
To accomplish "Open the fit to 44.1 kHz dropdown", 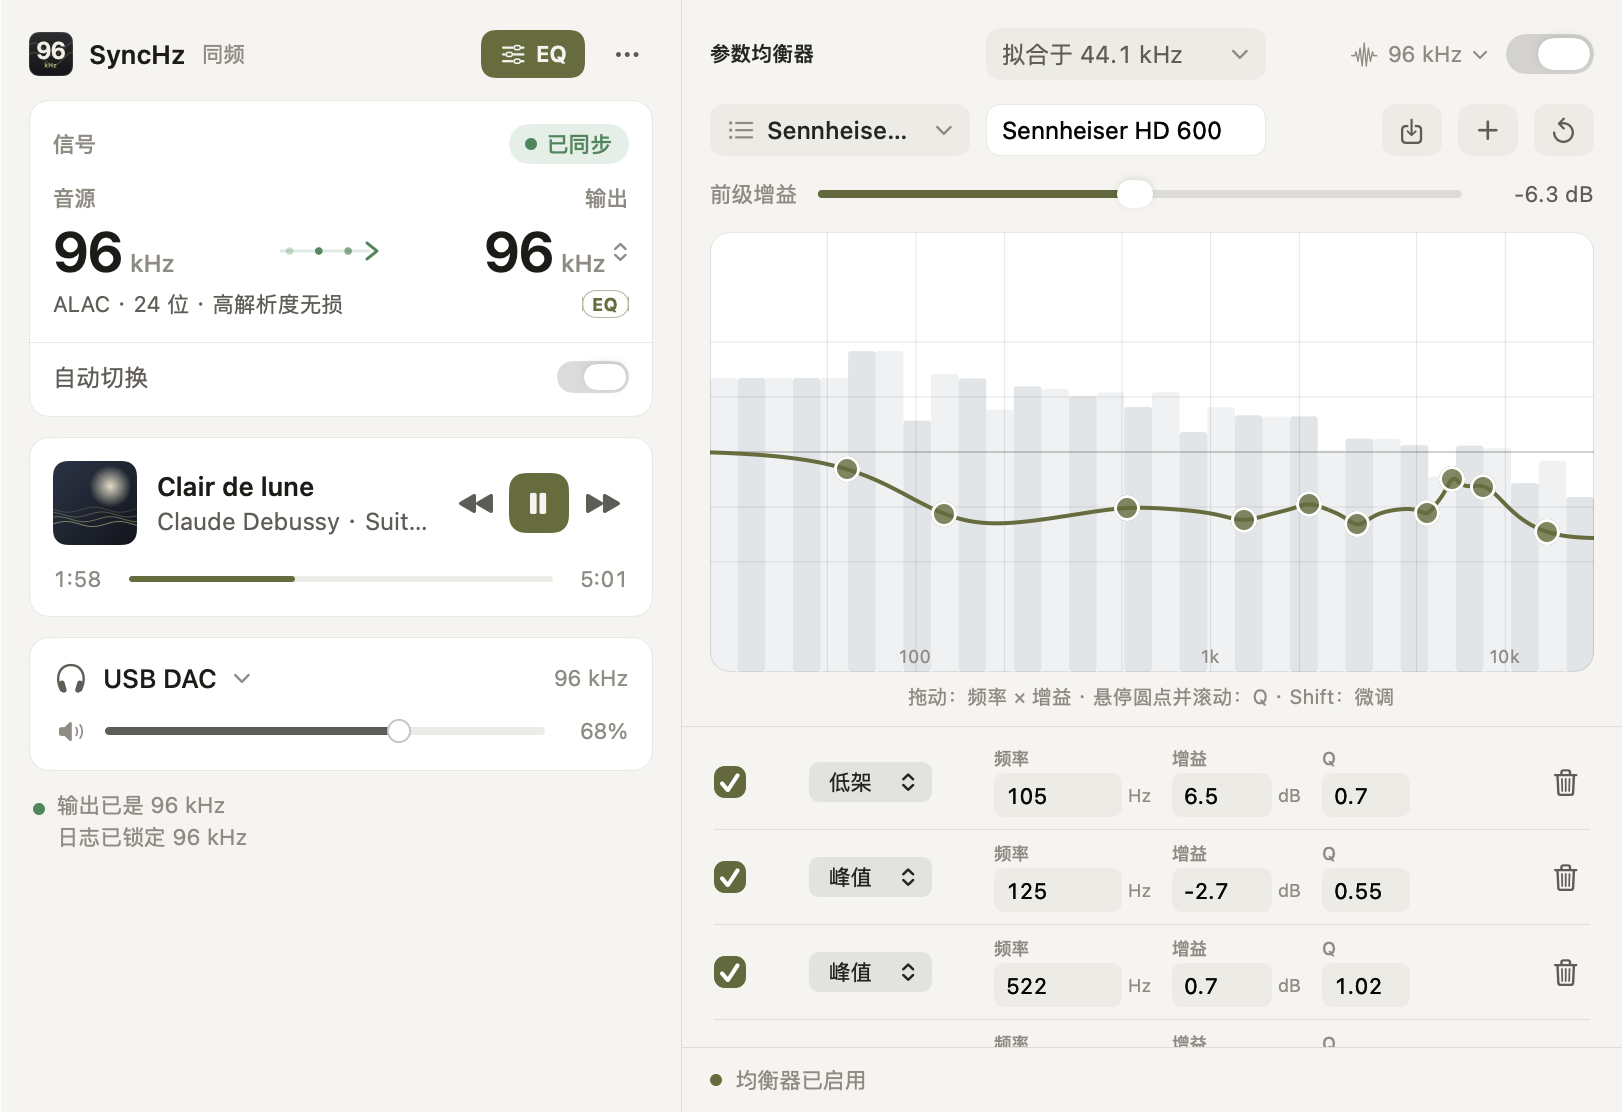I will point(1126,54).
